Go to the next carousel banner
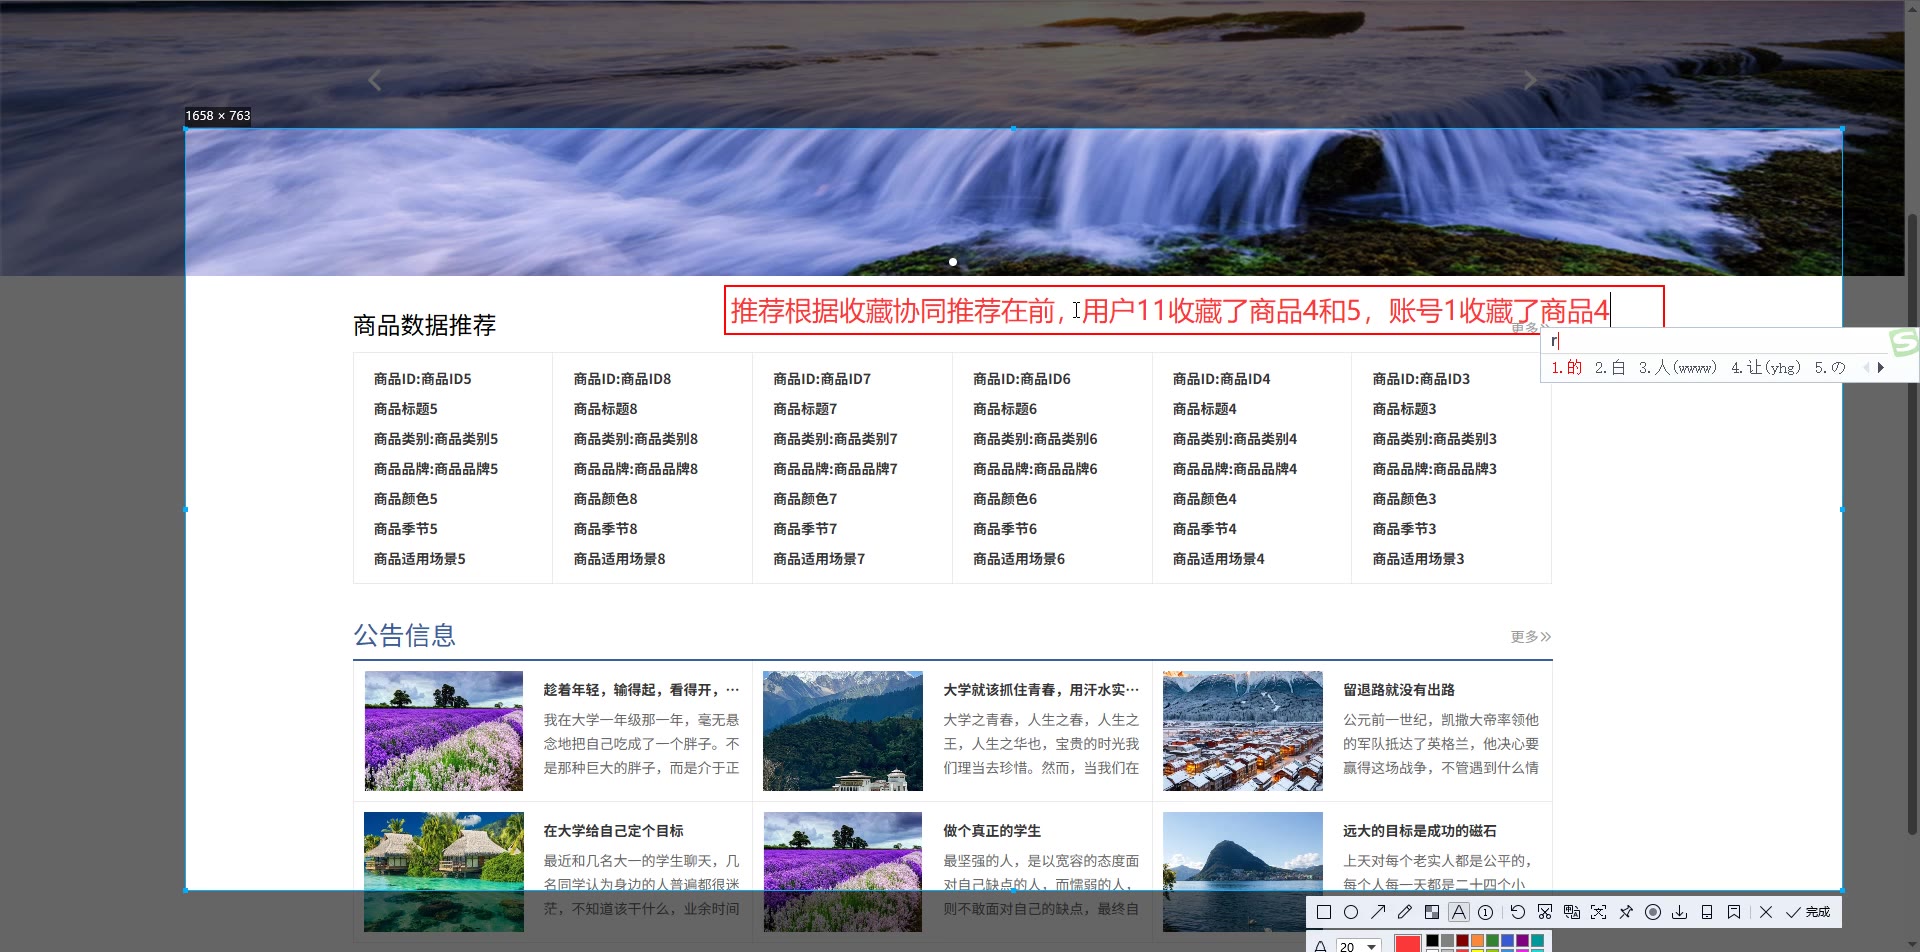1920x952 pixels. (x=1529, y=81)
